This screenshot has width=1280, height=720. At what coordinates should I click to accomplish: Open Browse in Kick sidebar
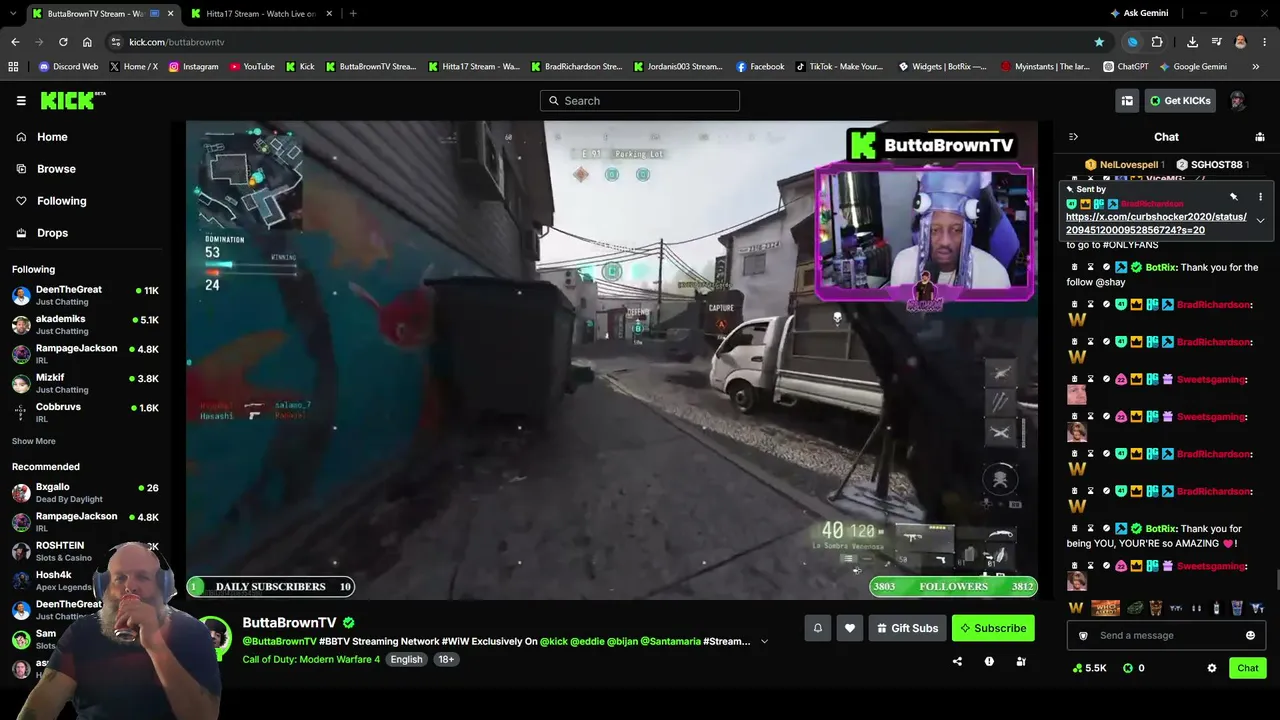46,169
